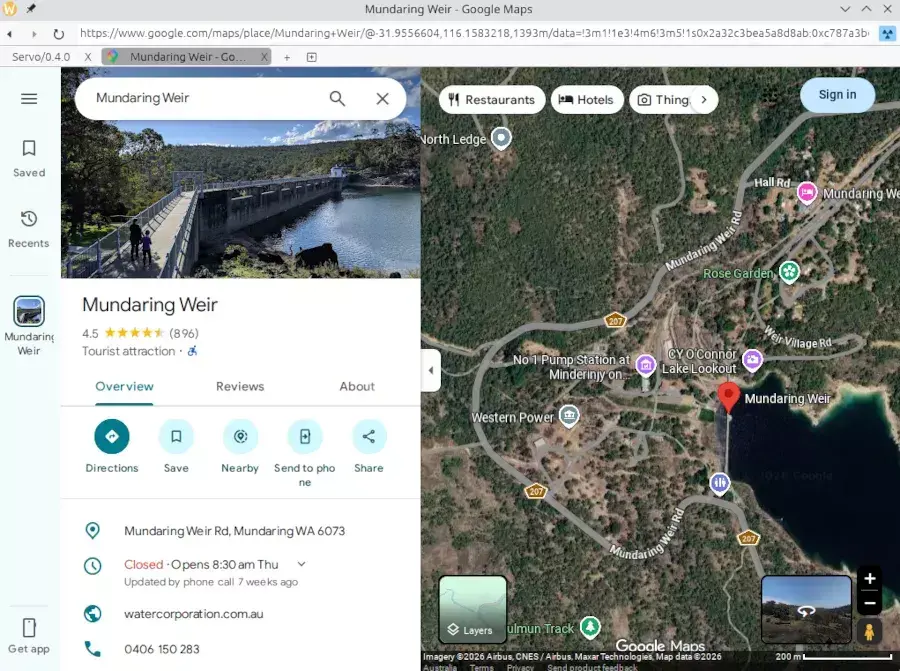Open Privacy link in map footer
The image size is (900, 671).
coord(520,667)
